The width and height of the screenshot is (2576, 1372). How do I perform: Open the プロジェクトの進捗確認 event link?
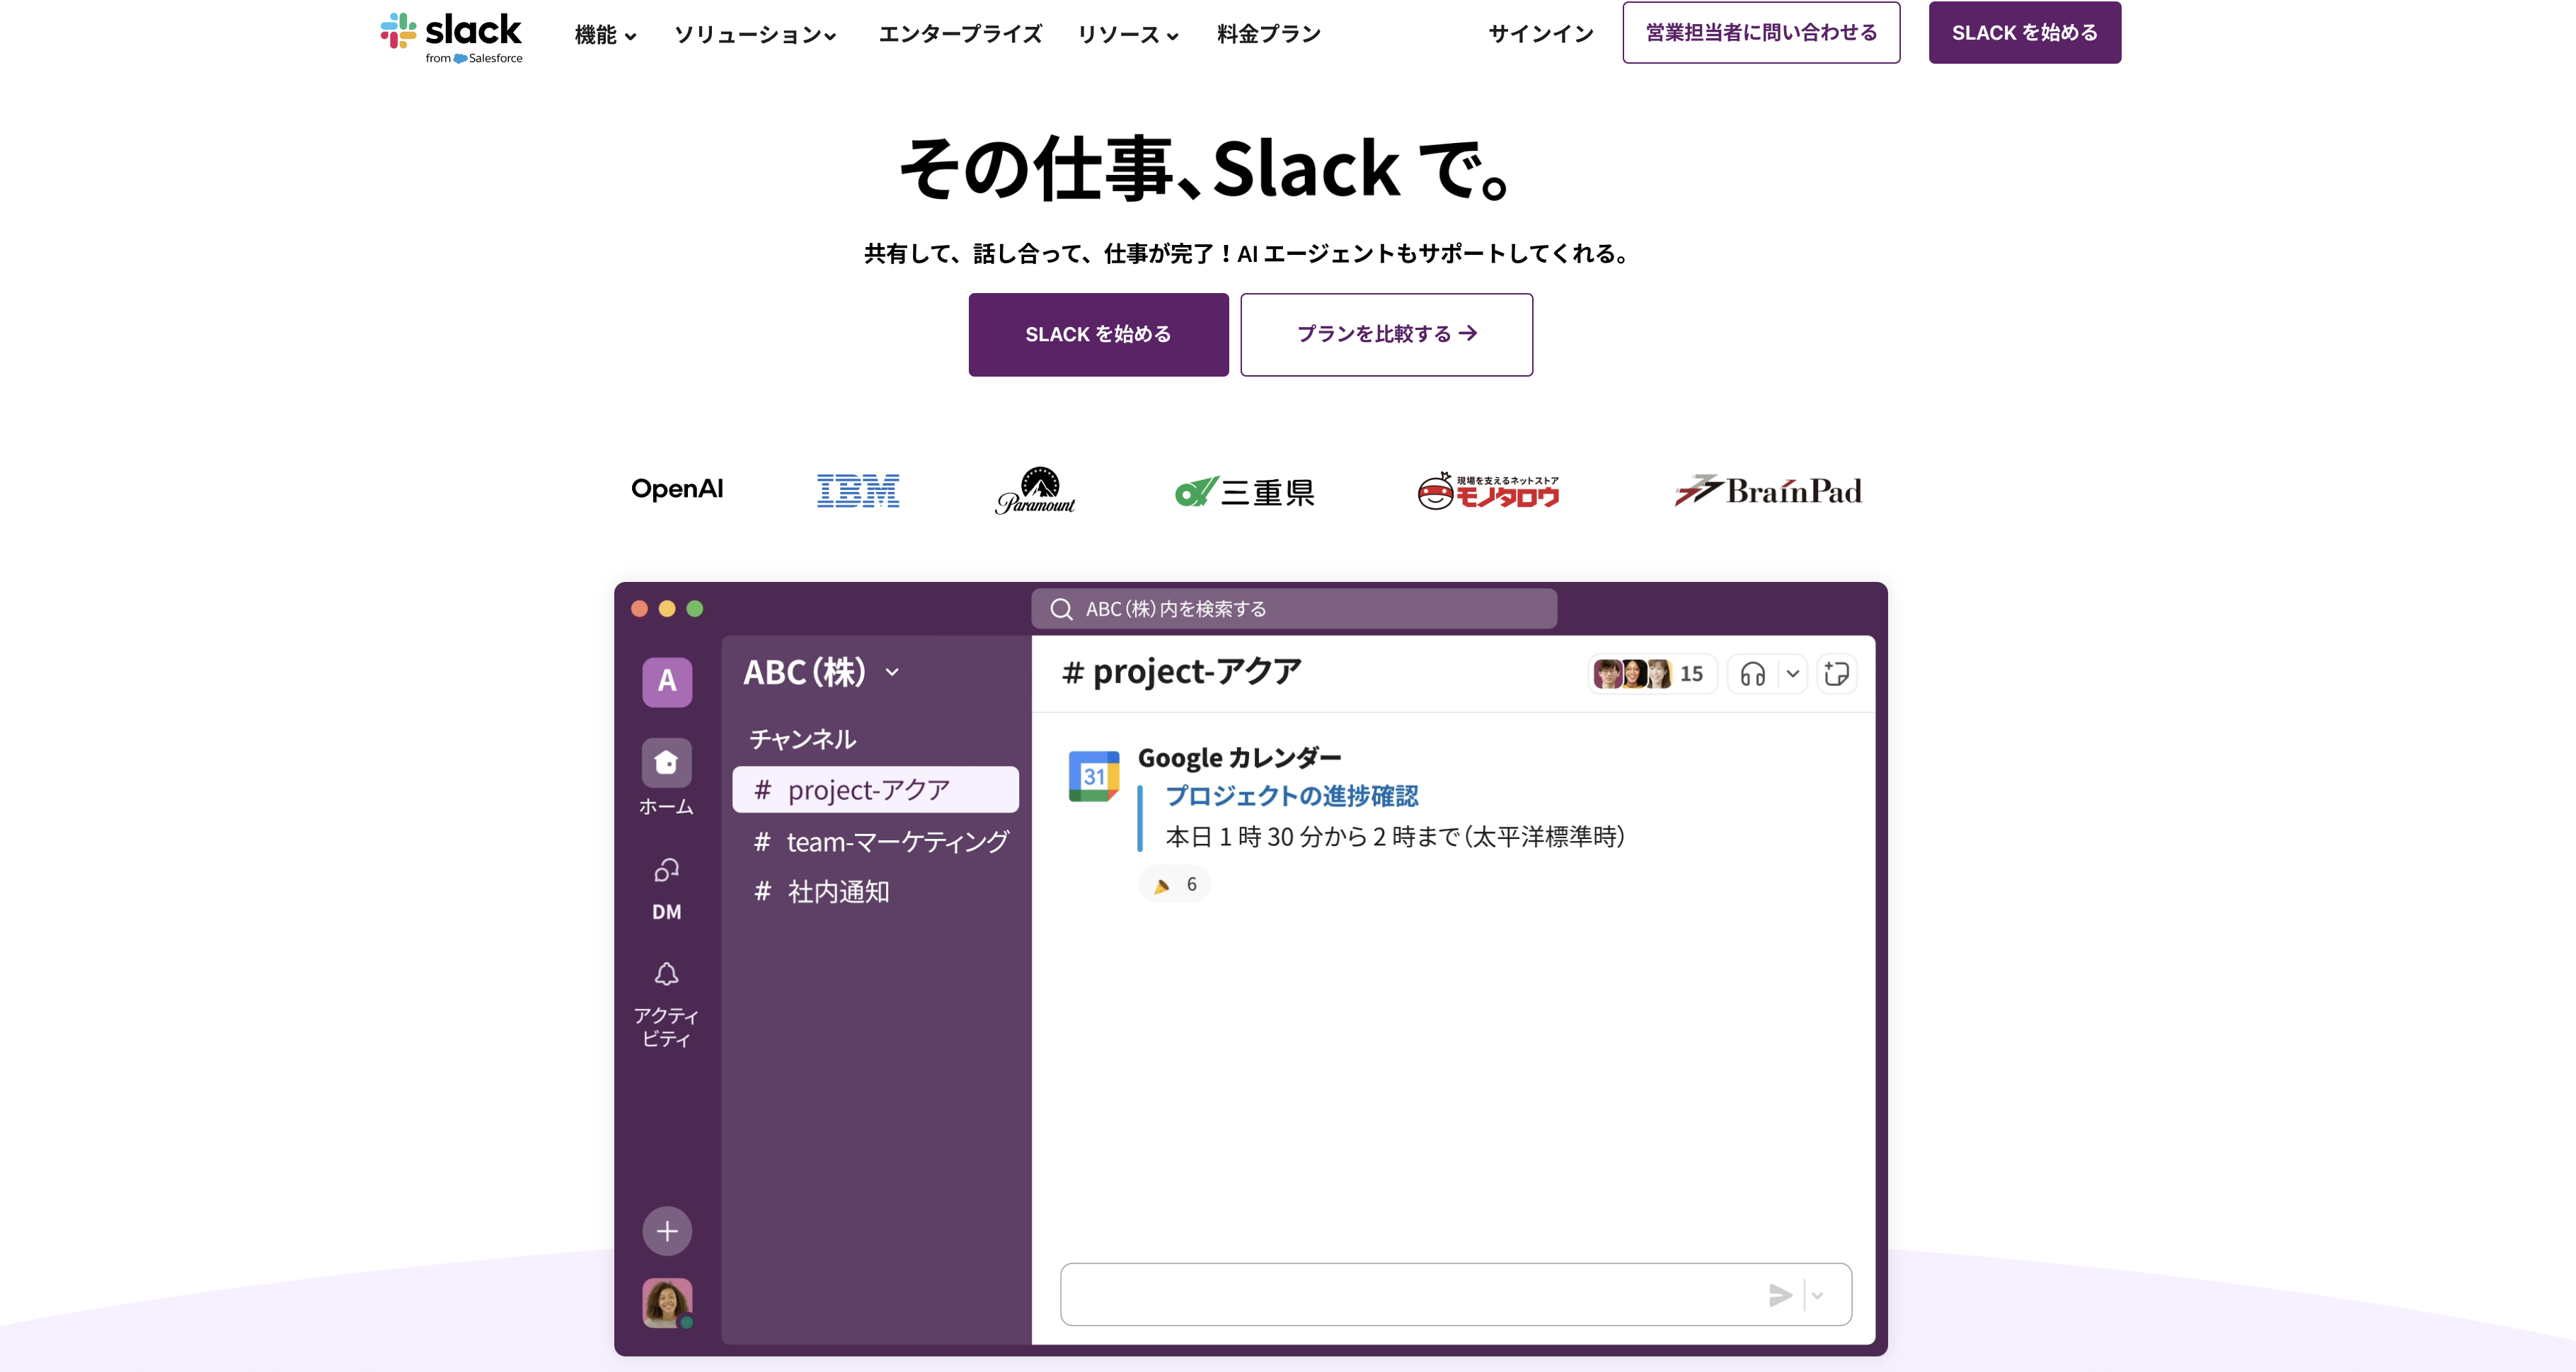point(1292,796)
